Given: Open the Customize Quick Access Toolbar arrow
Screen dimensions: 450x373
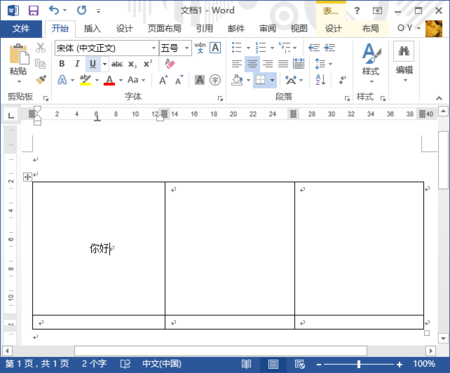Looking at the screenshot, I should coord(98,11).
